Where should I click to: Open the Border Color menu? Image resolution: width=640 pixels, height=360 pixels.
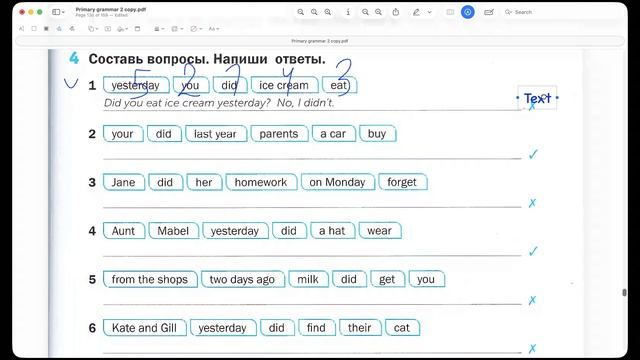(x=177, y=29)
